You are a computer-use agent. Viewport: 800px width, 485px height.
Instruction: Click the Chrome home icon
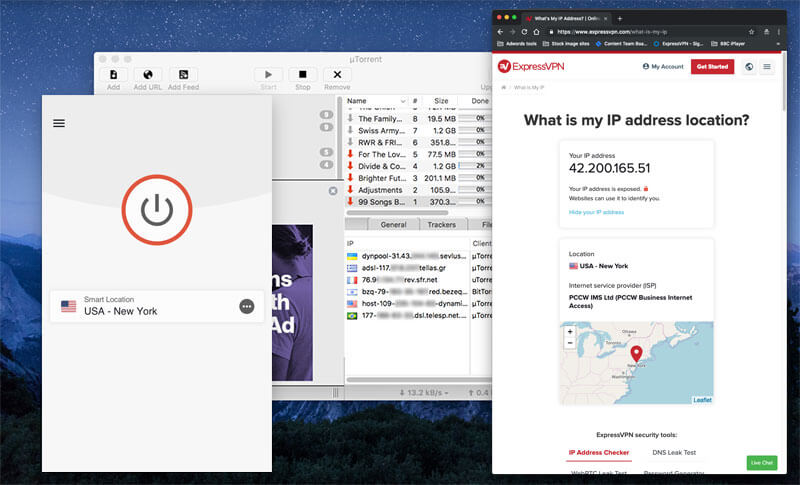(536, 32)
